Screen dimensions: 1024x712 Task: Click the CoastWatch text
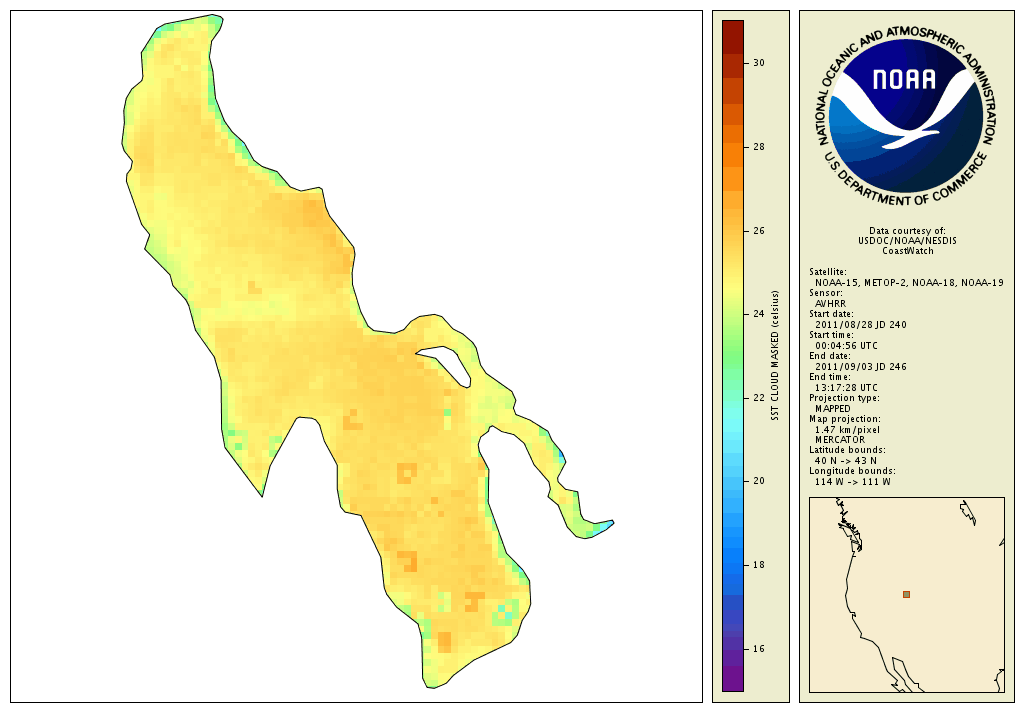pyautogui.click(x=908, y=251)
